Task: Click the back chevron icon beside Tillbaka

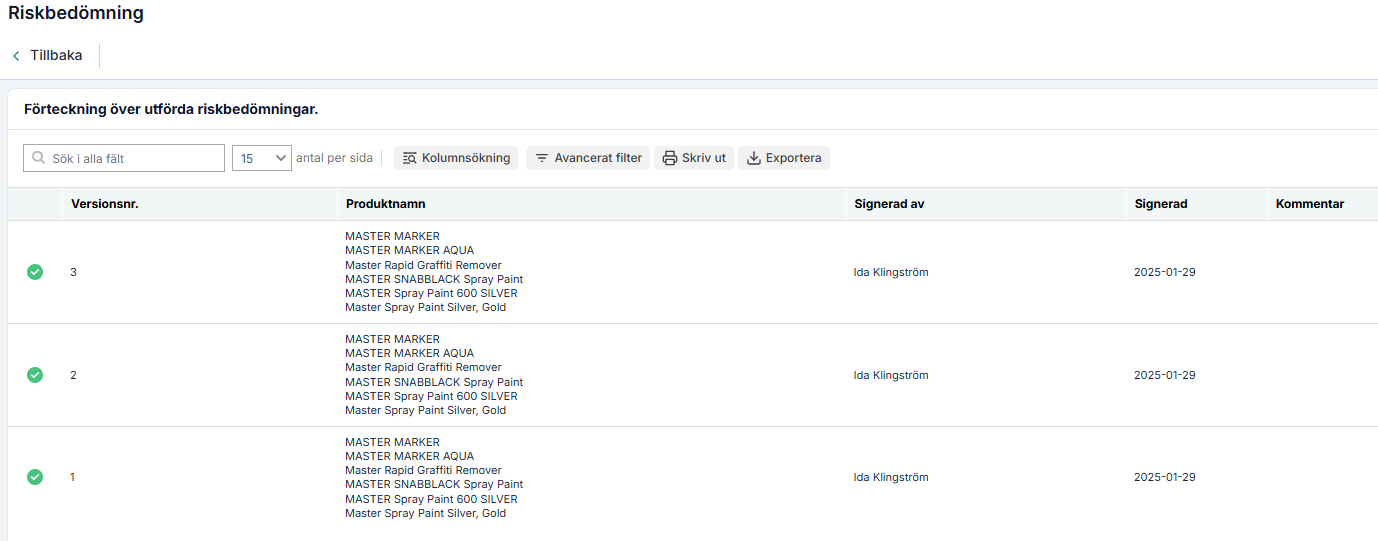Action: (16, 56)
